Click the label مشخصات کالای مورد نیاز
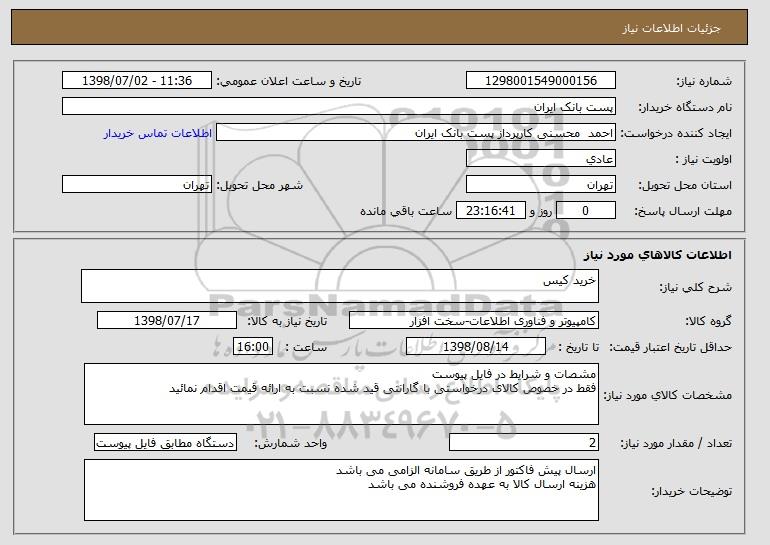 [667, 395]
